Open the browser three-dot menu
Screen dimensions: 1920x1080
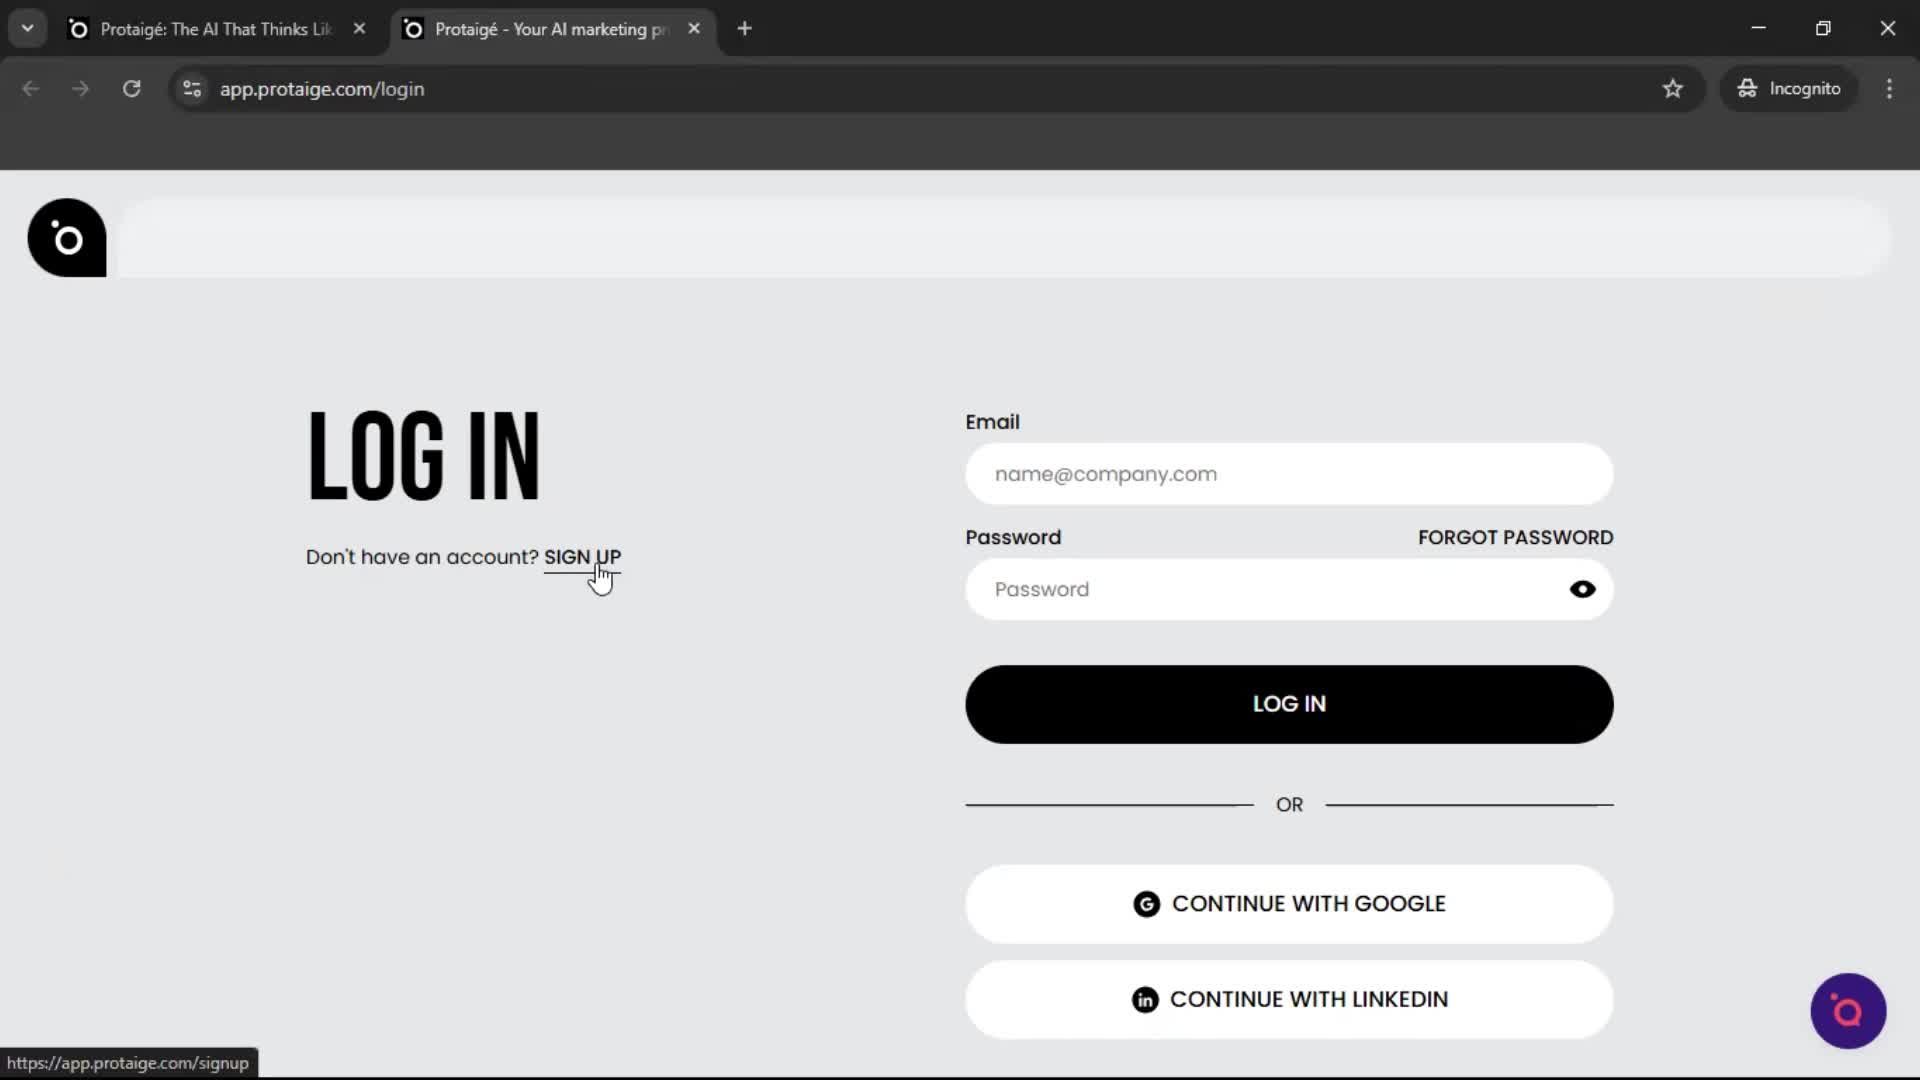click(x=1889, y=89)
